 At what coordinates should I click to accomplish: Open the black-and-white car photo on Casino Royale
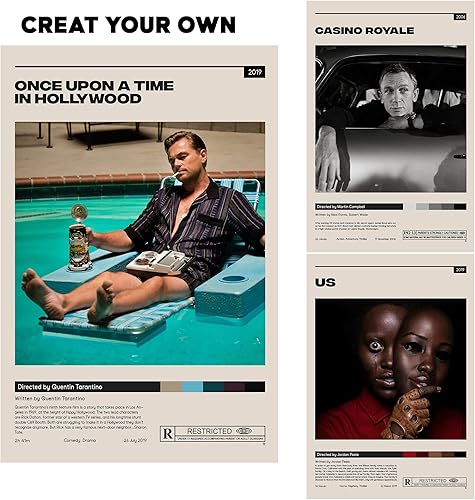(391, 119)
